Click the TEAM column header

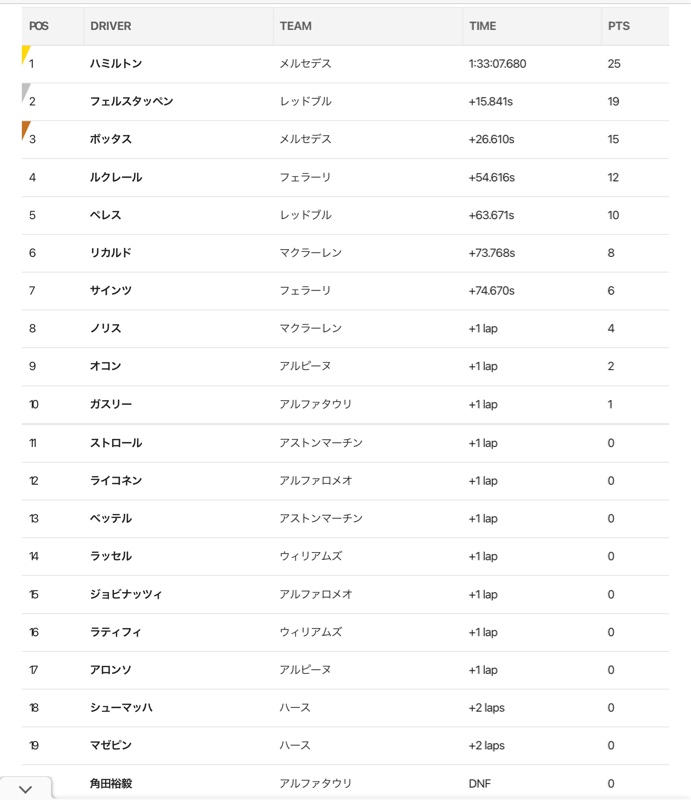(295, 26)
